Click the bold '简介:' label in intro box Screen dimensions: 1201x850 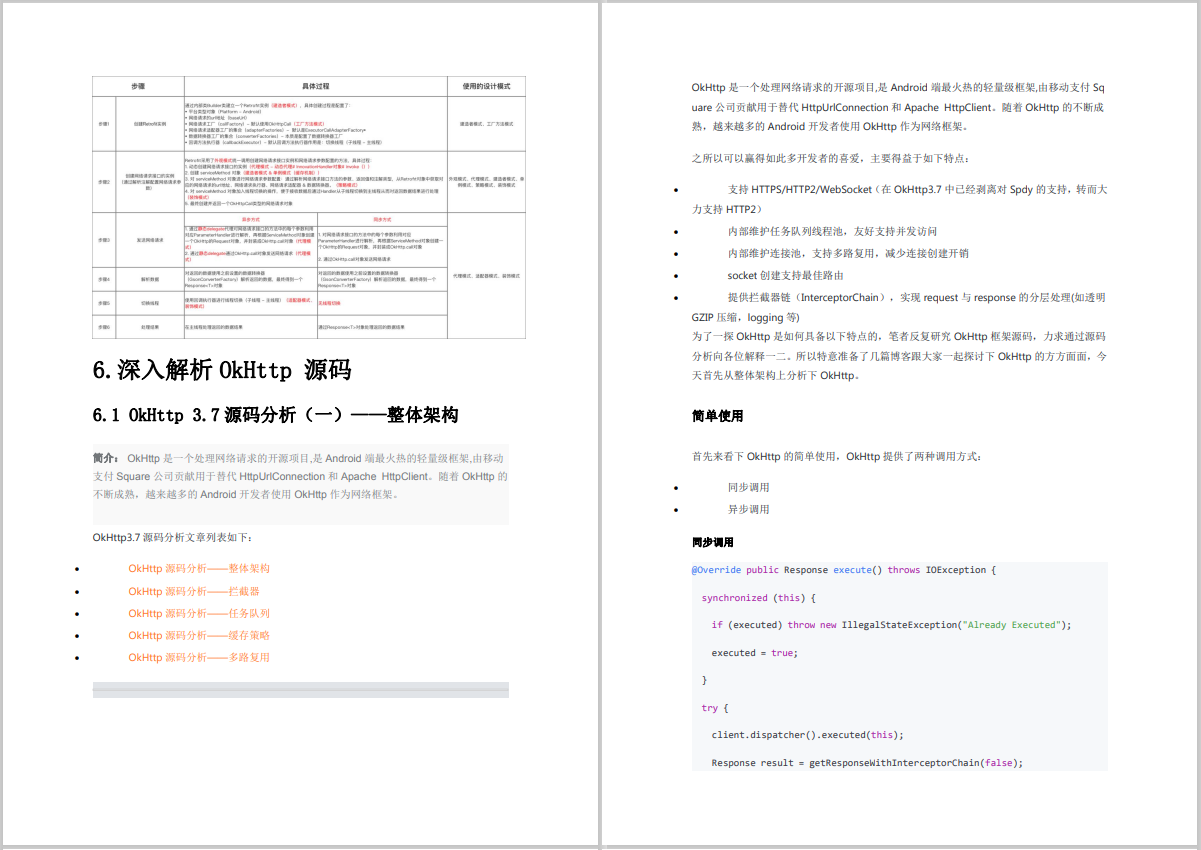[x=106, y=458]
